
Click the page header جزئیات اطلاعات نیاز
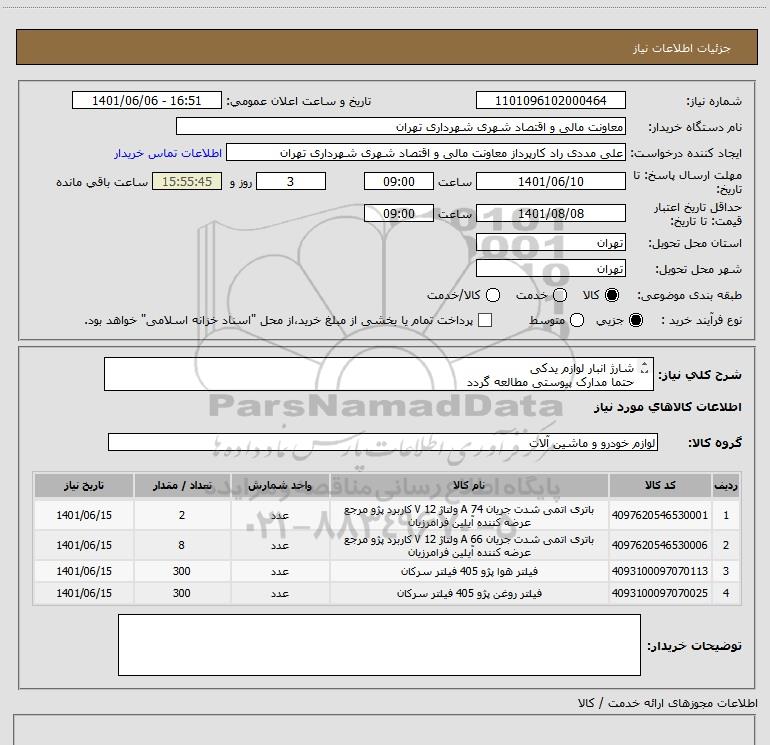(x=682, y=48)
